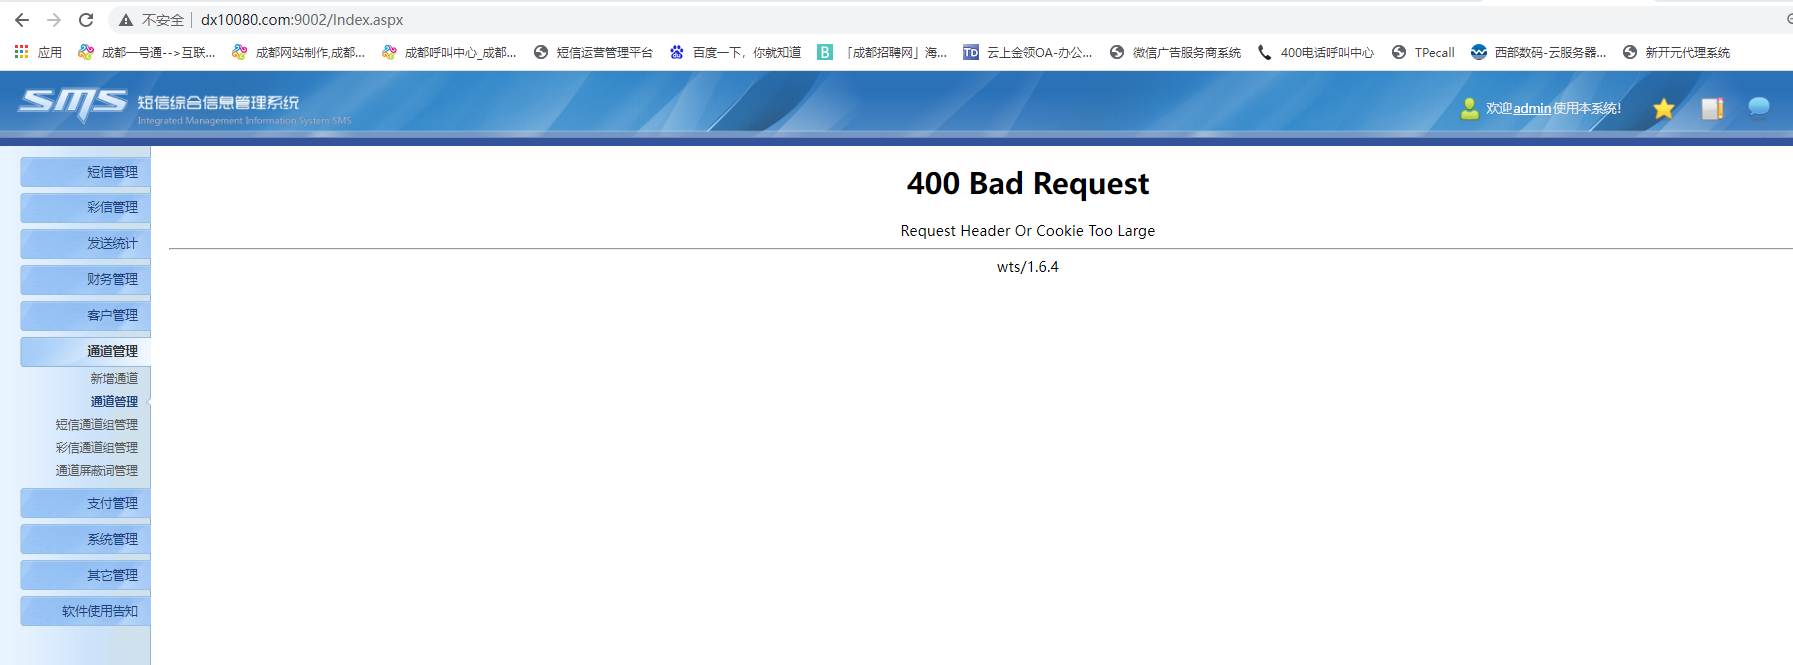Expand the 支付管理 menu section
Viewport: 1793px width, 665px height.
click(85, 503)
